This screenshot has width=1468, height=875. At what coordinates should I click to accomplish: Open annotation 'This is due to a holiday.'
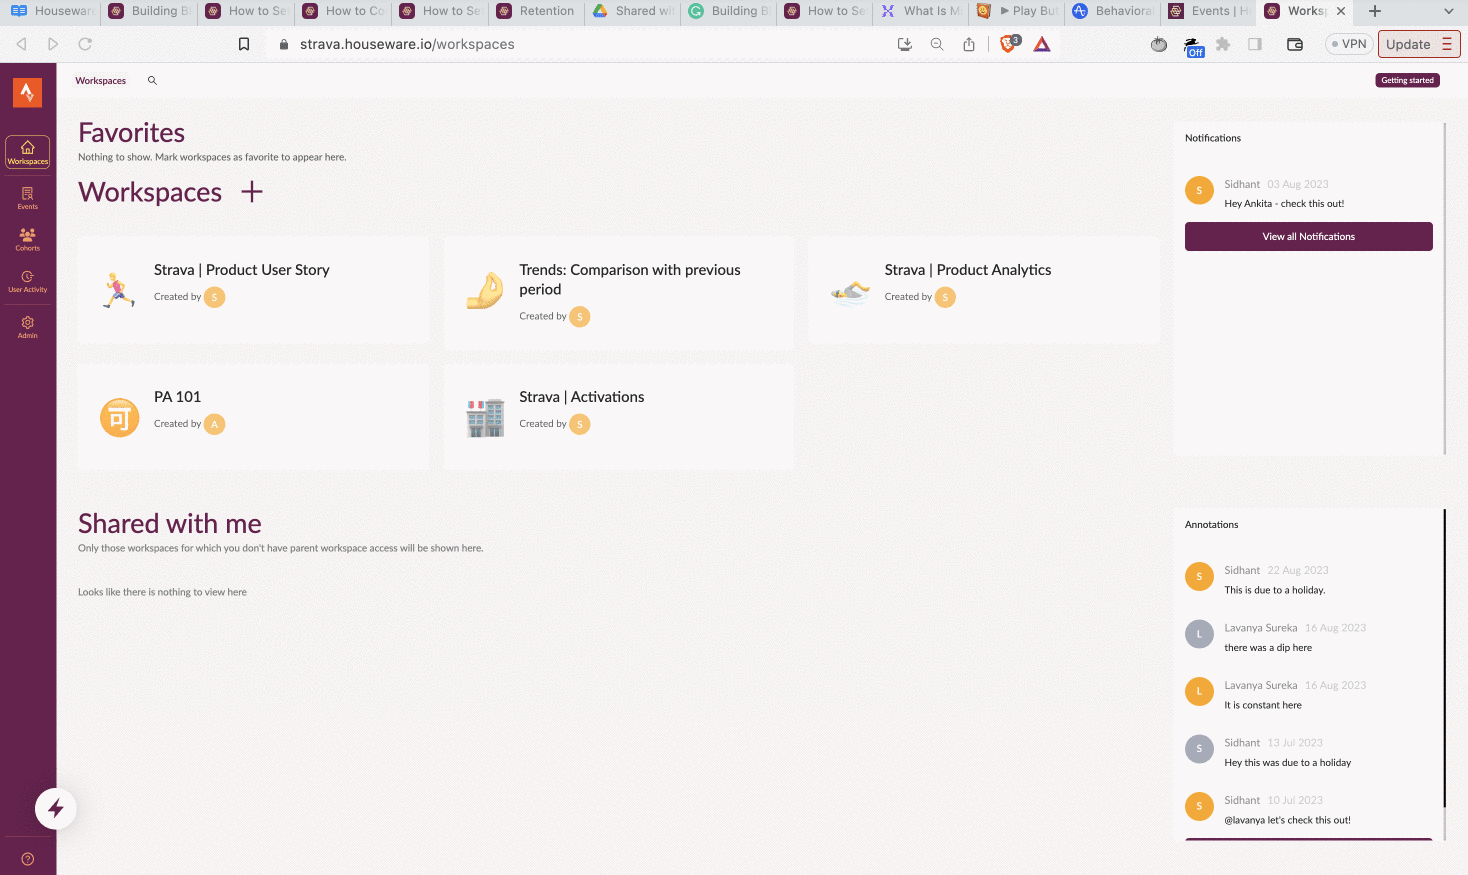[x=1308, y=580]
